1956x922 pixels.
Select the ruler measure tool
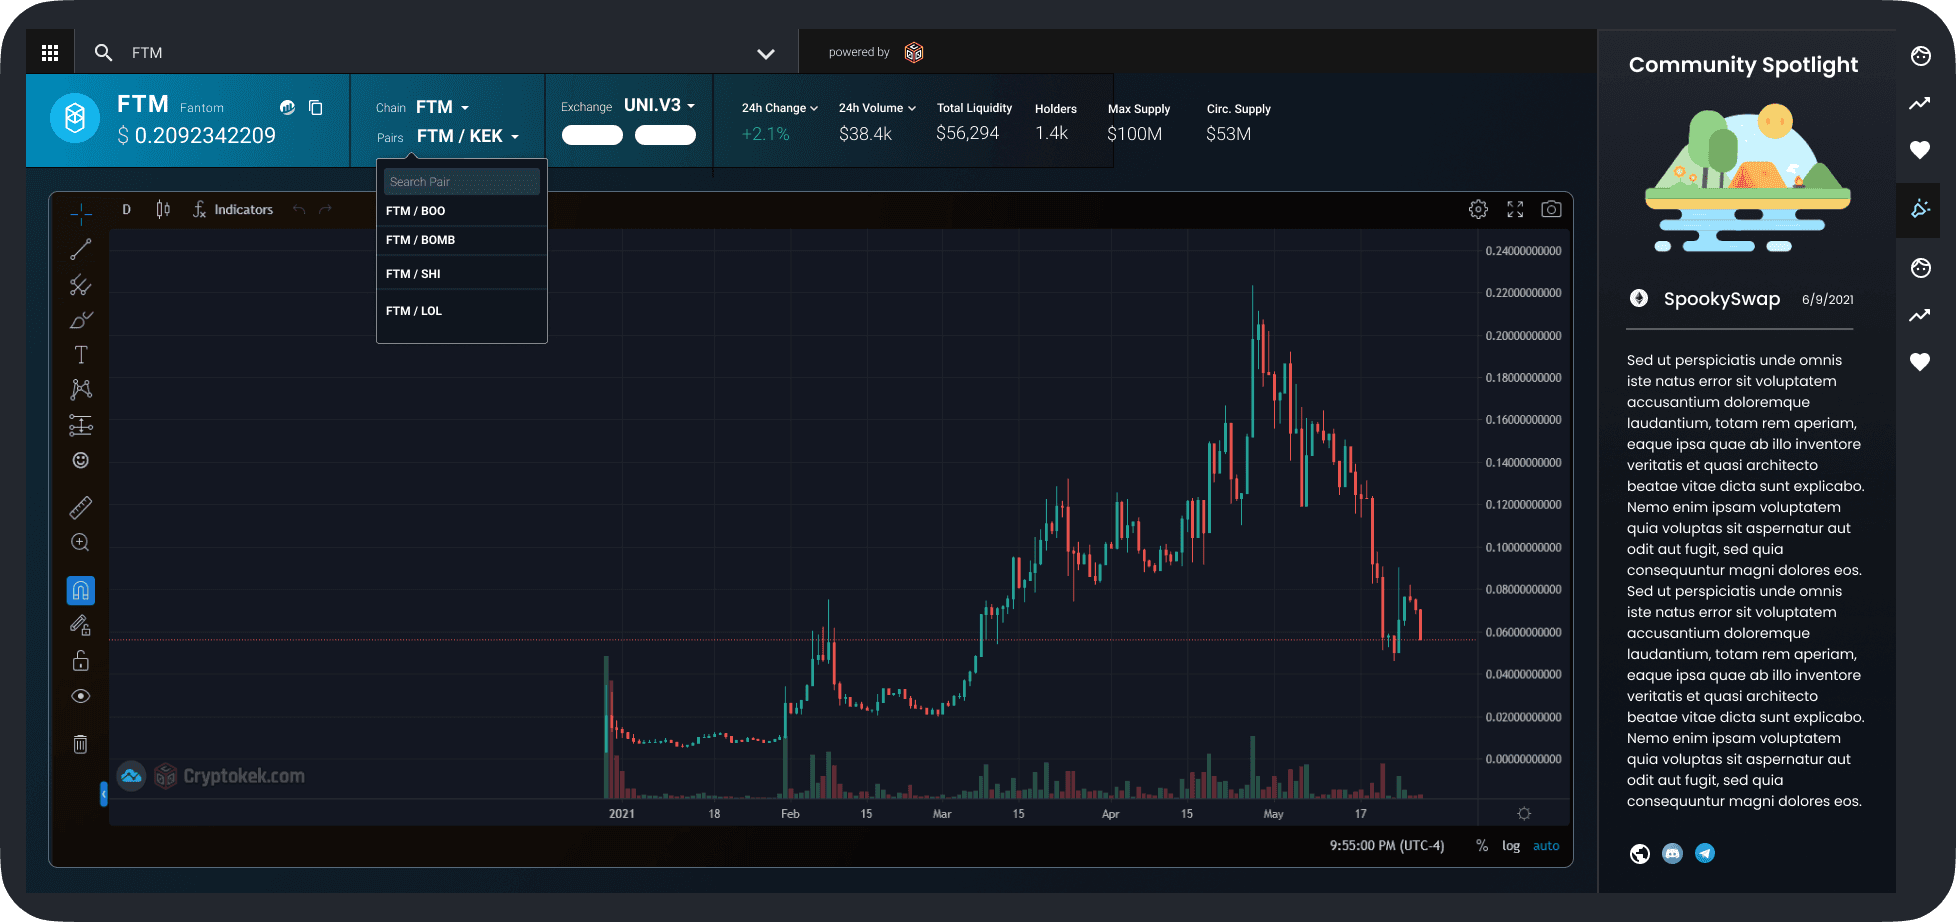[81, 507]
